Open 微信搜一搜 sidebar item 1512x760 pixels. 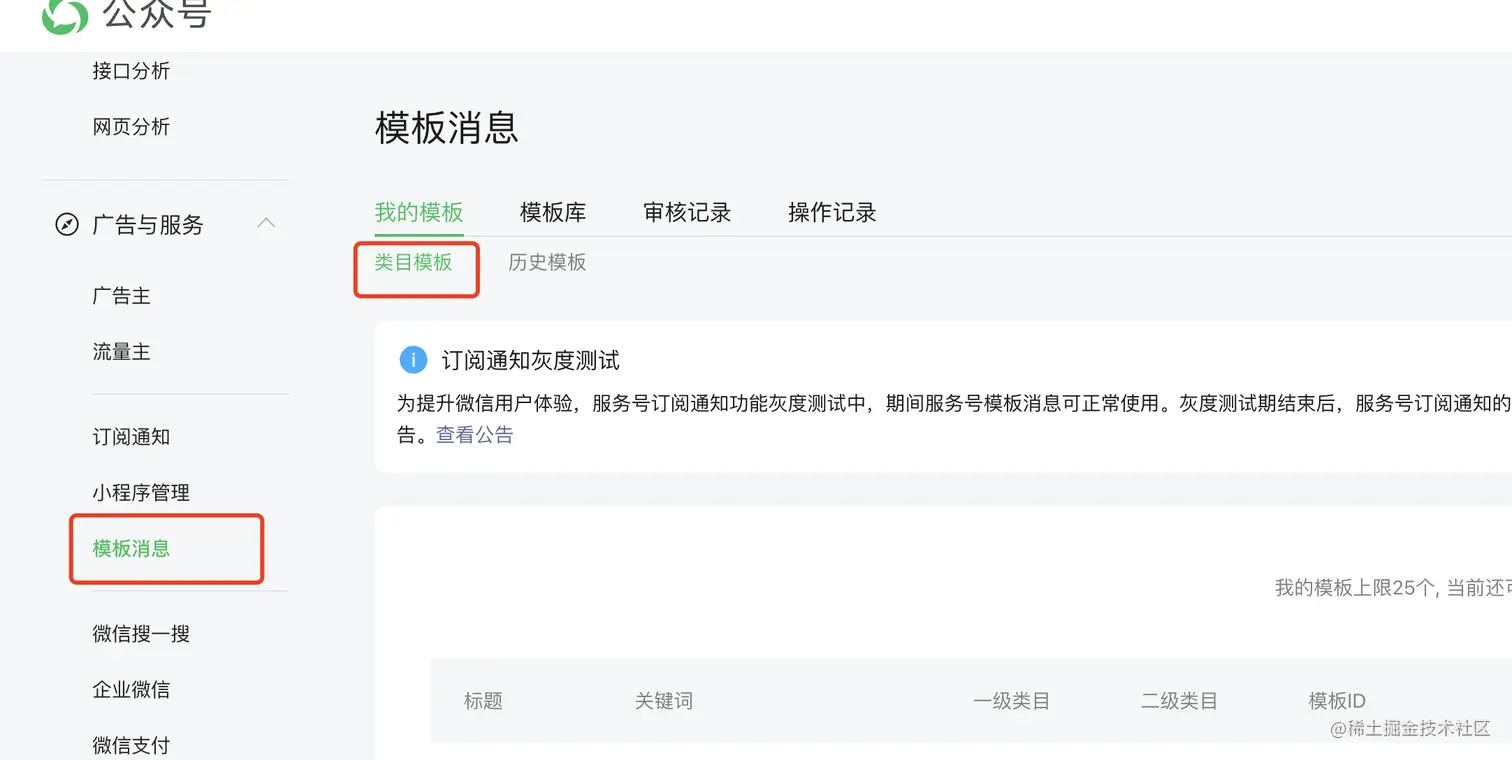[x=141, y=634]
